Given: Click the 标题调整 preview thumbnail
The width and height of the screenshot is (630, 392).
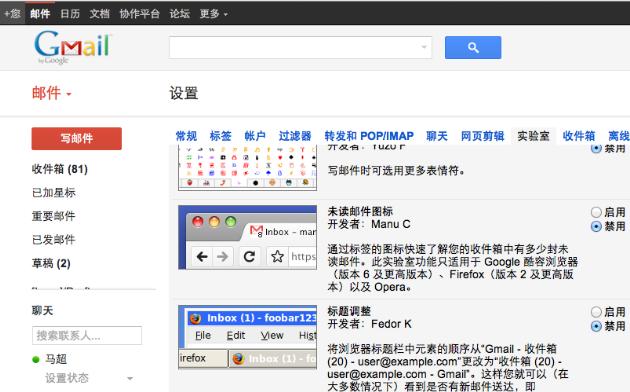Looking at the screenshot, I should pos(248,337).
